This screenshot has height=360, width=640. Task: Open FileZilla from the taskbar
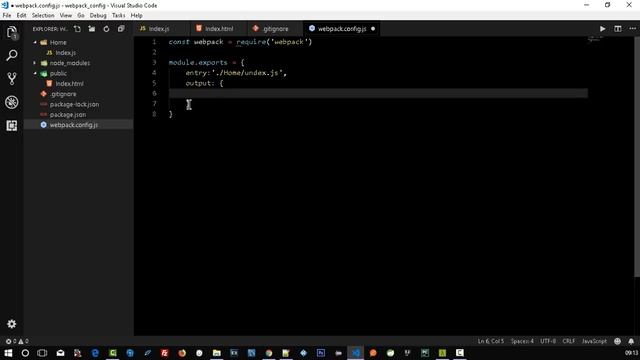coord(164,353)
